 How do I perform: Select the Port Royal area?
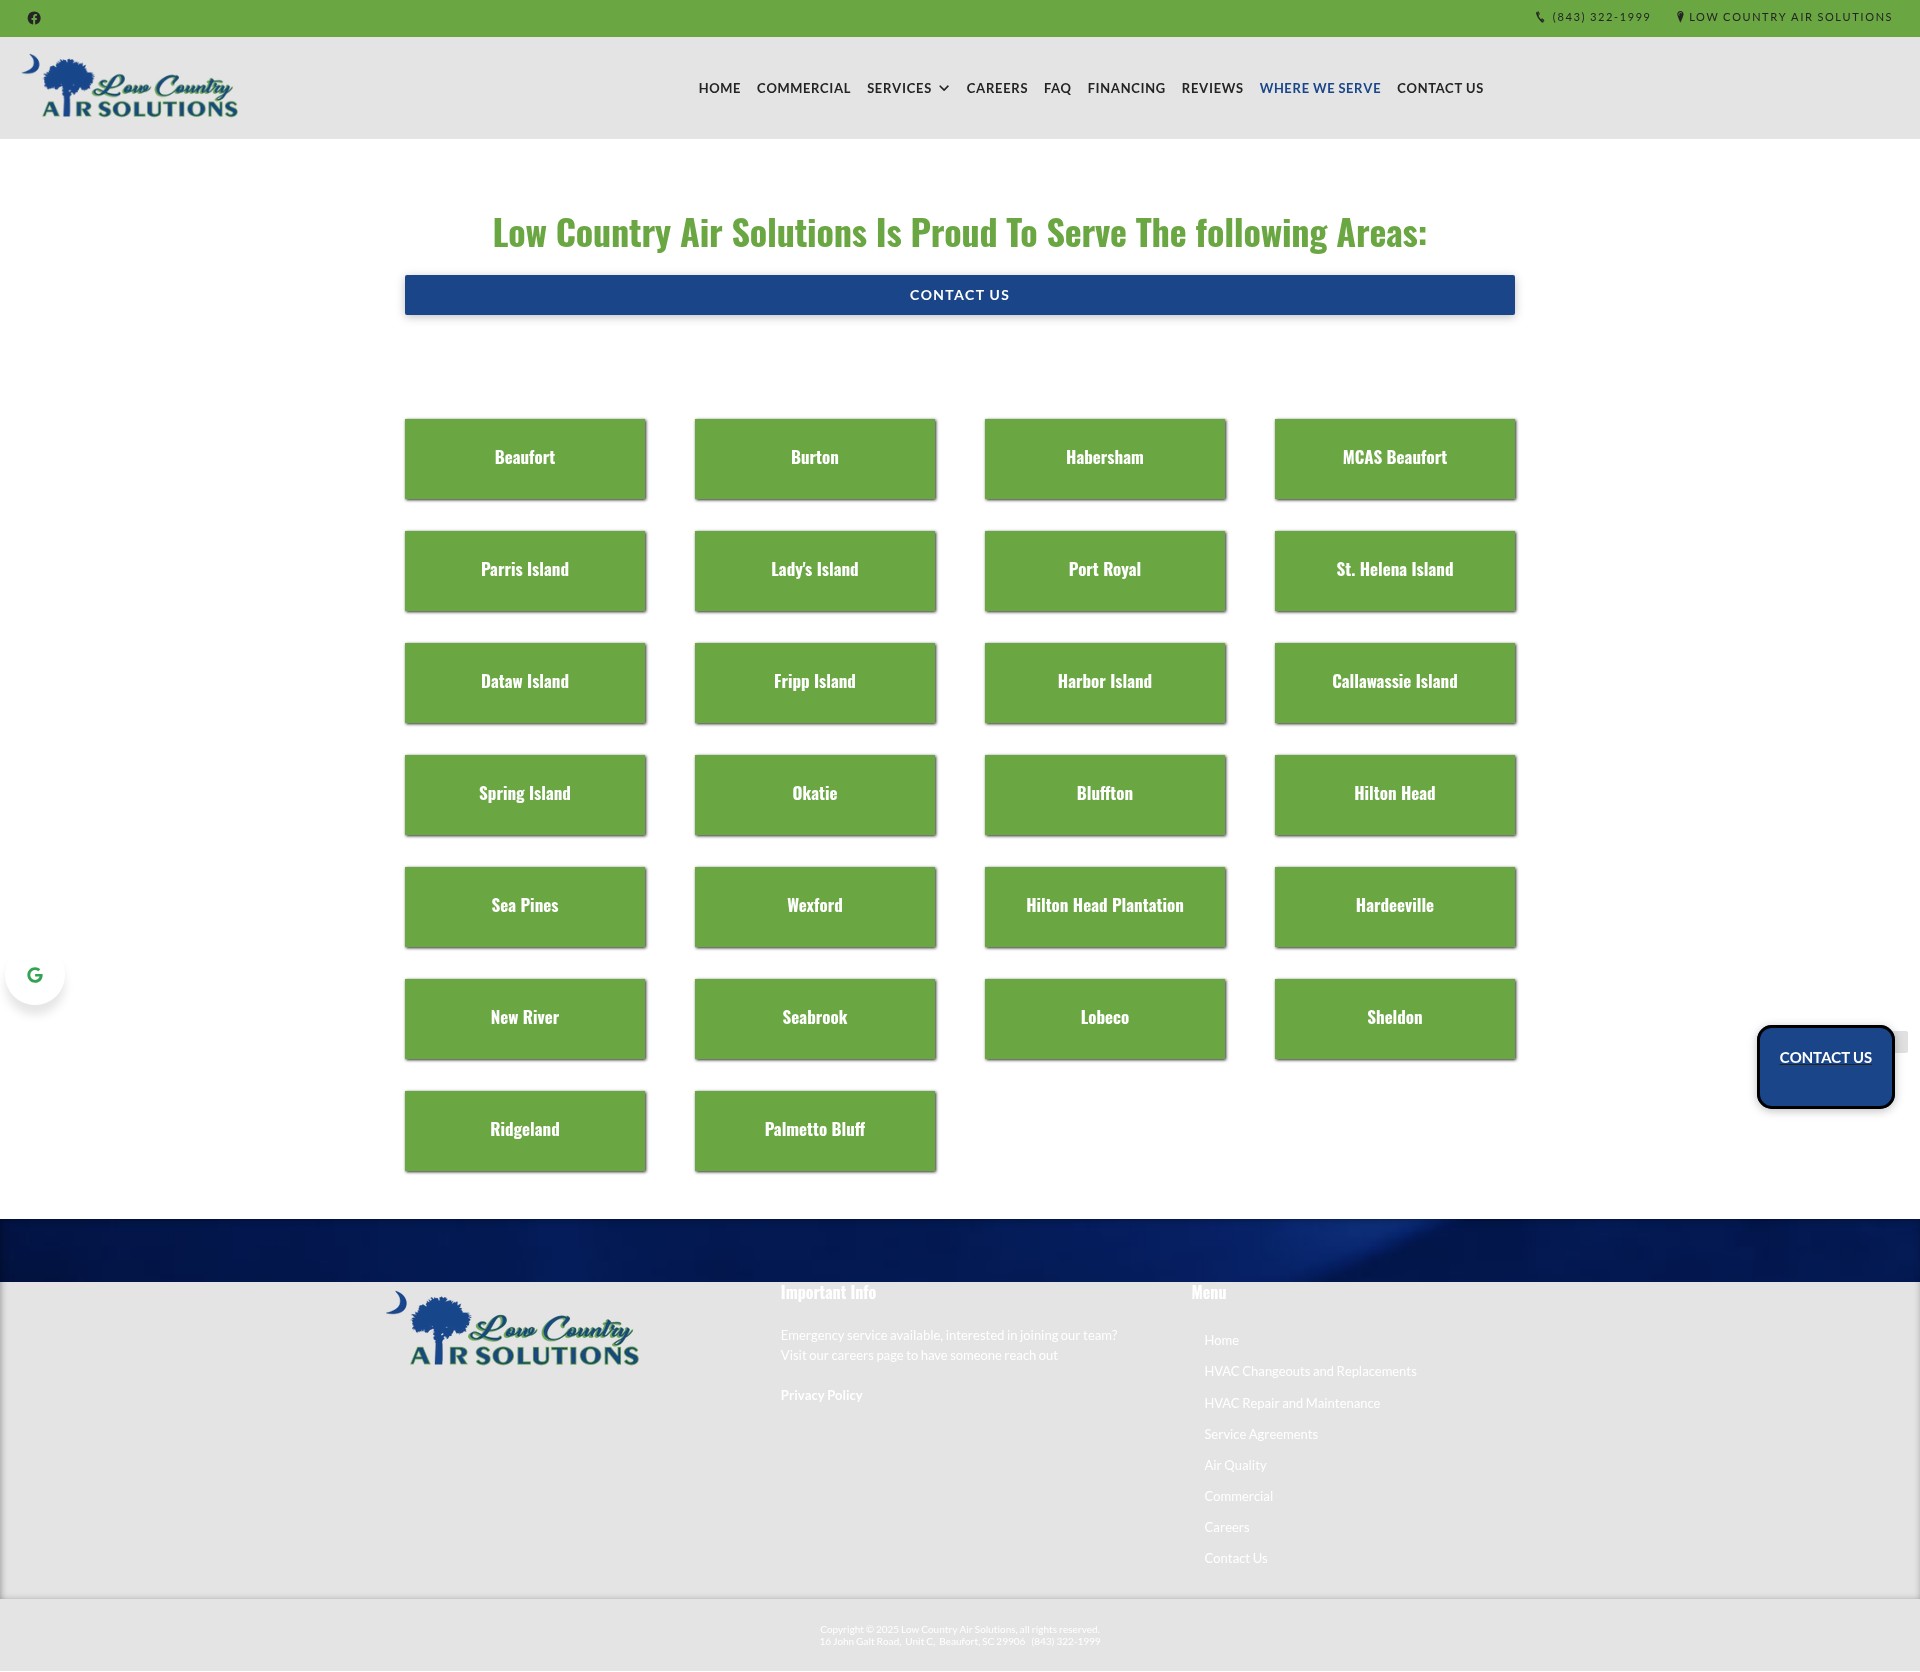click(1105, 571)
